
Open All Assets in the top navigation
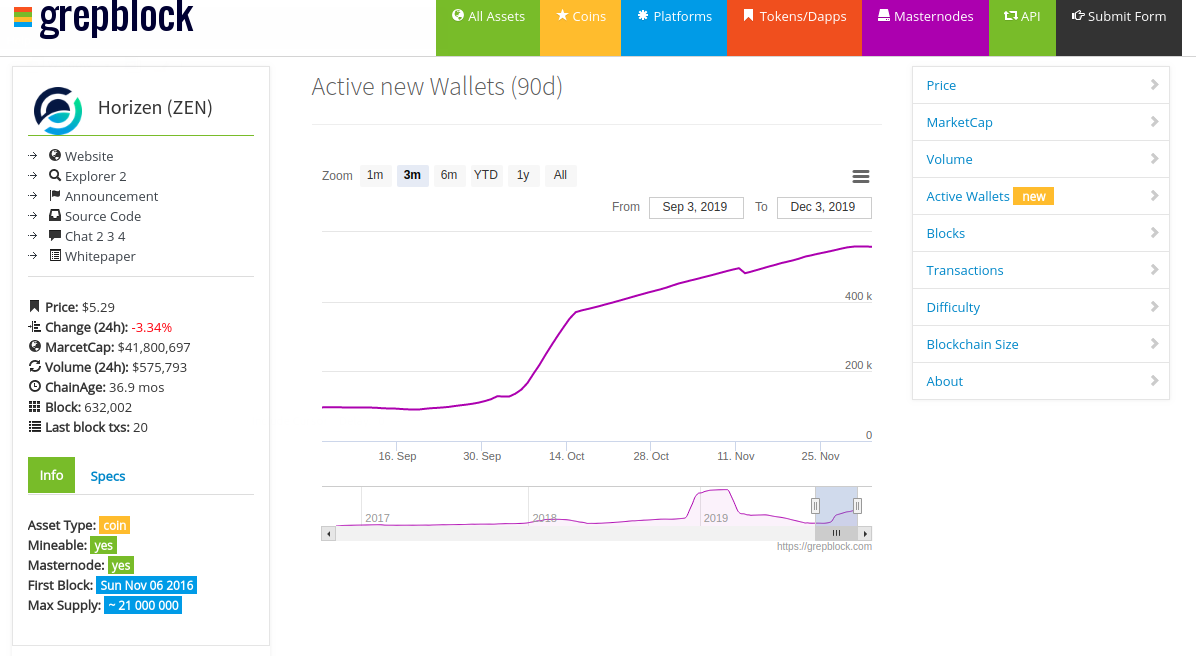pos(488,27)
